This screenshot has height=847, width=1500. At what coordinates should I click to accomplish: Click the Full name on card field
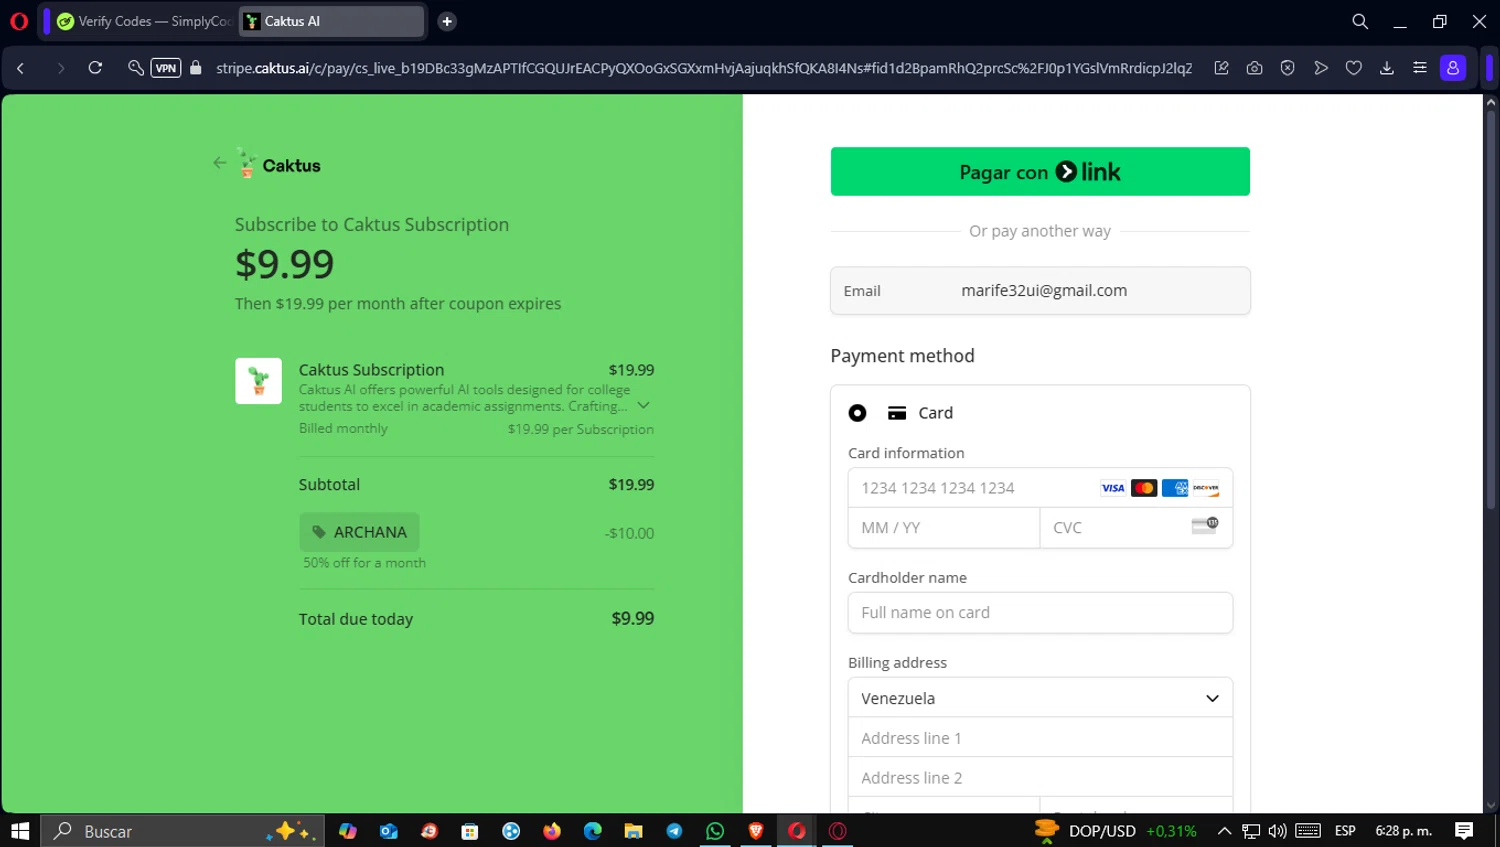click(x=1040, y=613)
